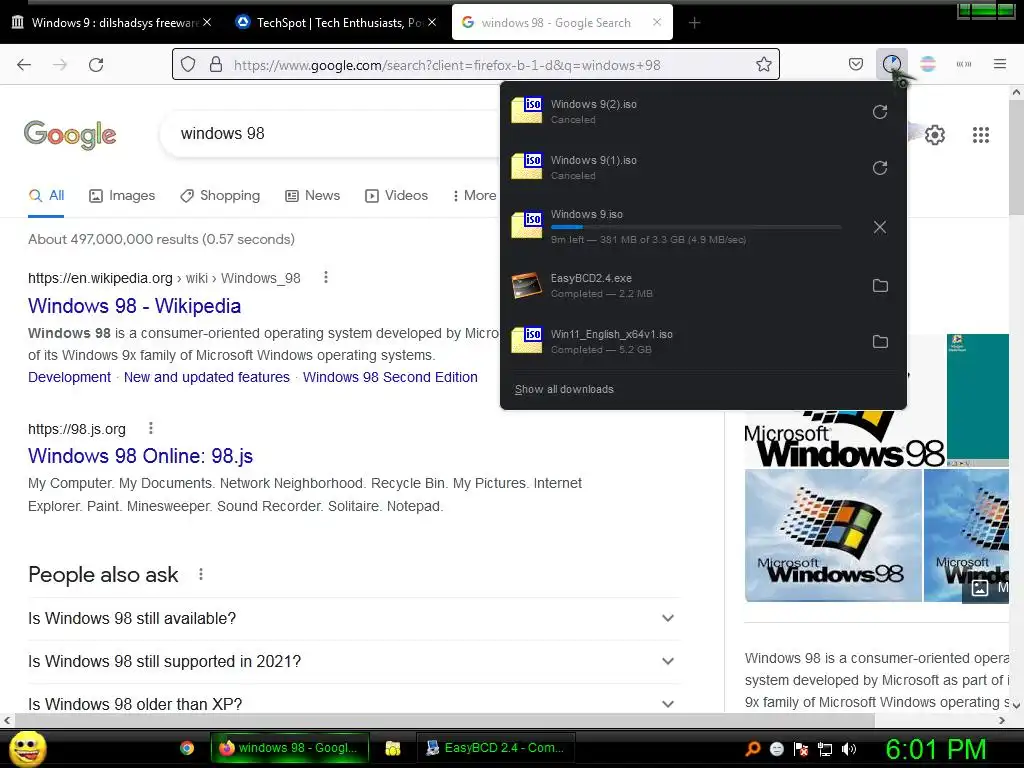
Task: Click Show all downloads
Action: click(x=564, y=389)
